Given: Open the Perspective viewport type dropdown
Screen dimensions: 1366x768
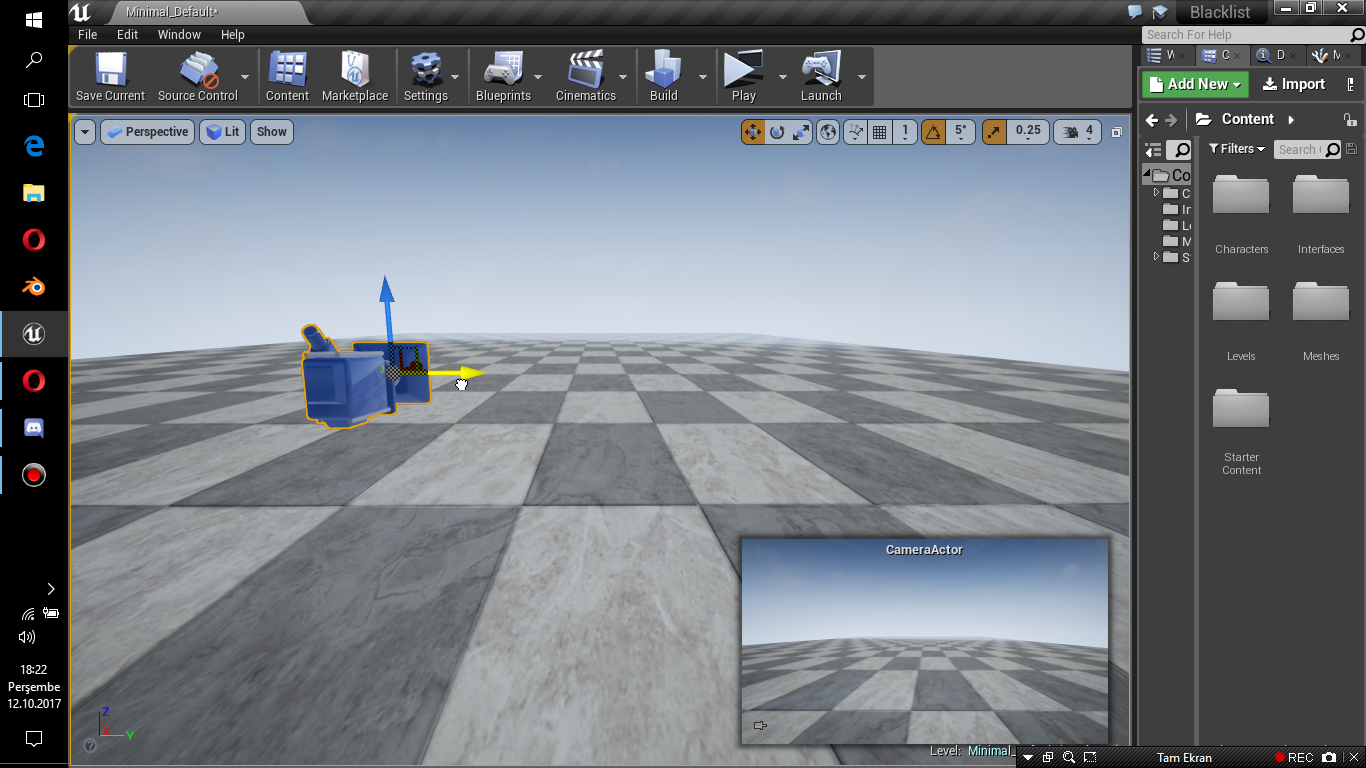Looking at the screenshot, I should (x=147, y=132).
